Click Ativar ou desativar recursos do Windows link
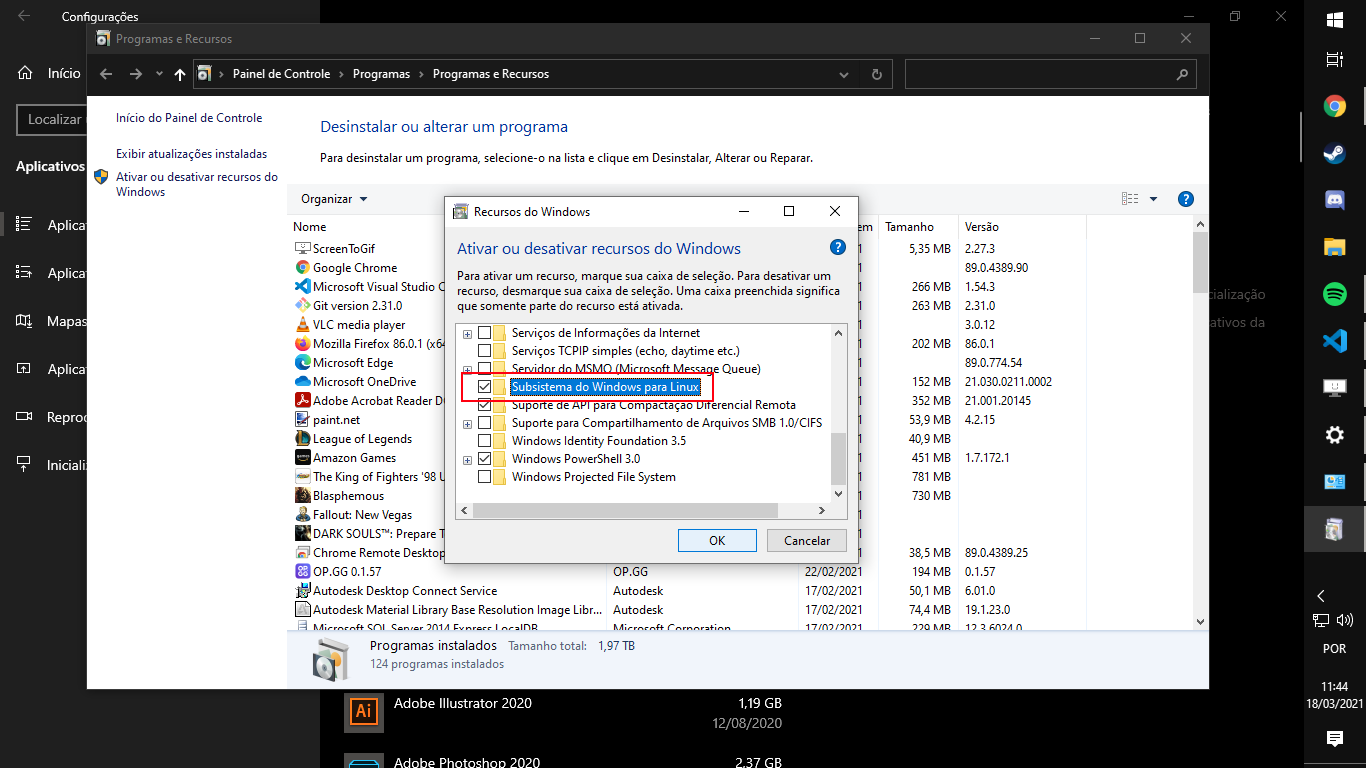 point(196,184)
